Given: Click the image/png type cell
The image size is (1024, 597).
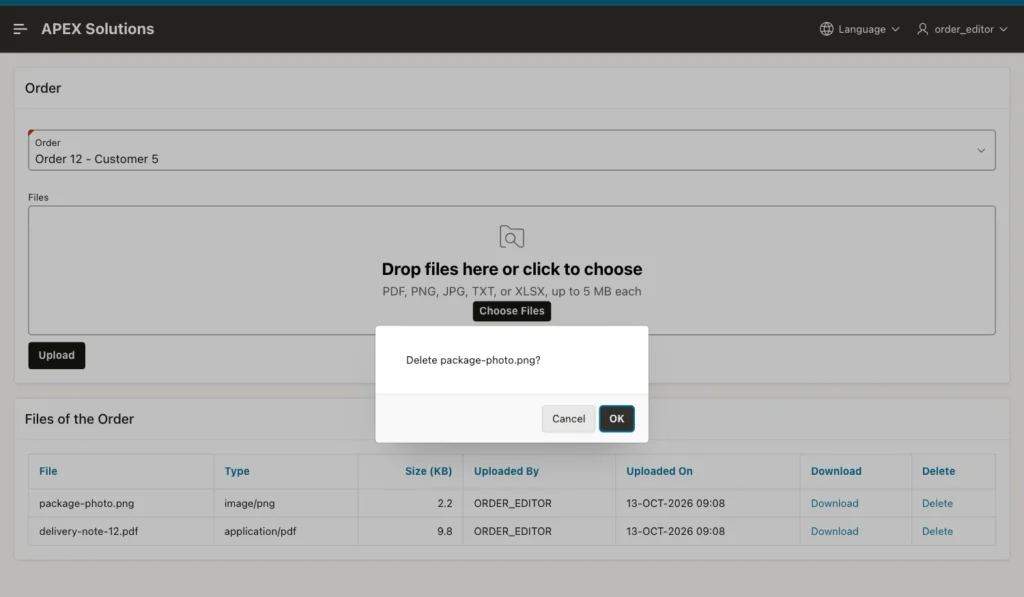Looking at the screenshot, I should pyautogui.click(x=249, y=503).
